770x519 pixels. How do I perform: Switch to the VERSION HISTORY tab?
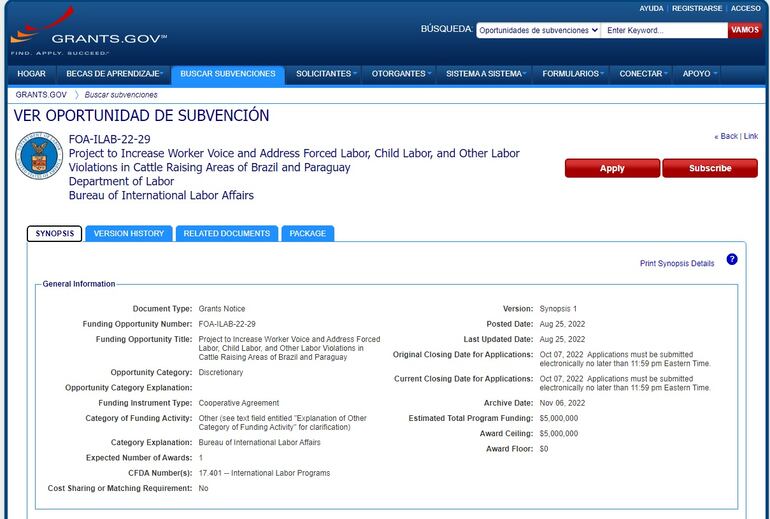(129, 233)
